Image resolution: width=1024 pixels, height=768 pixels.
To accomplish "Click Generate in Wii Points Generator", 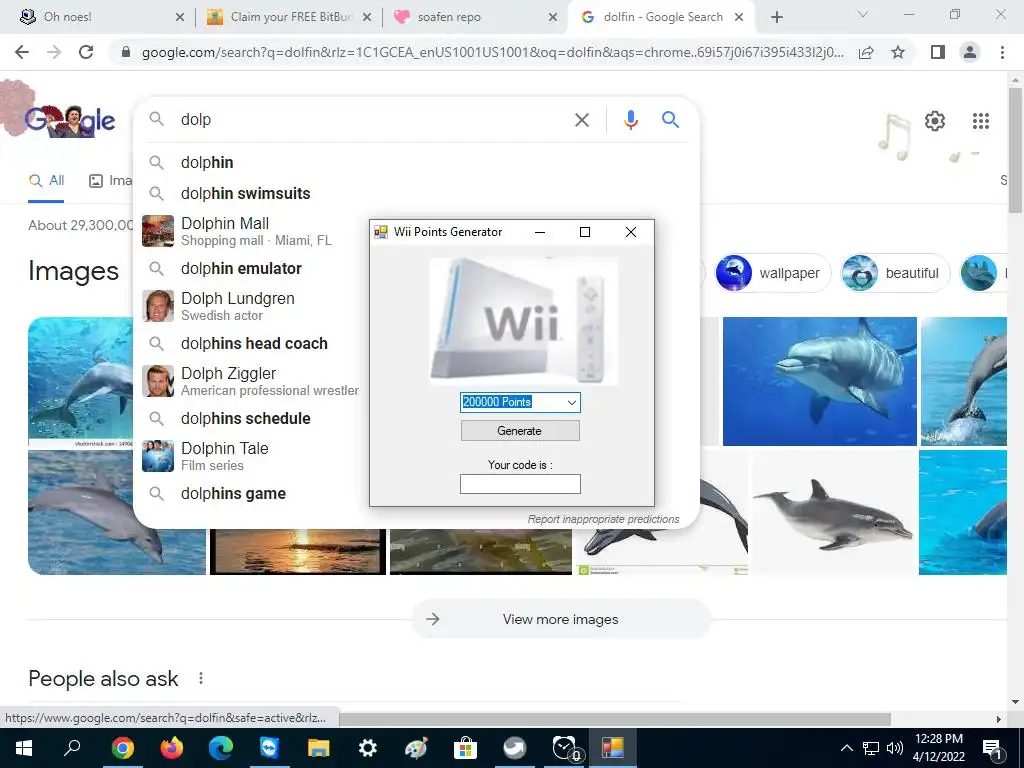I will (520, 431).
